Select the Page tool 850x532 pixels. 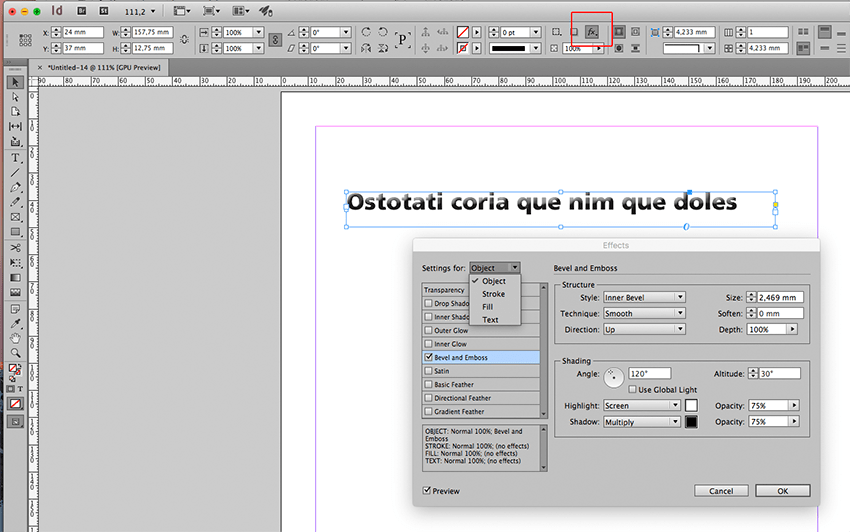click(15, 112)
